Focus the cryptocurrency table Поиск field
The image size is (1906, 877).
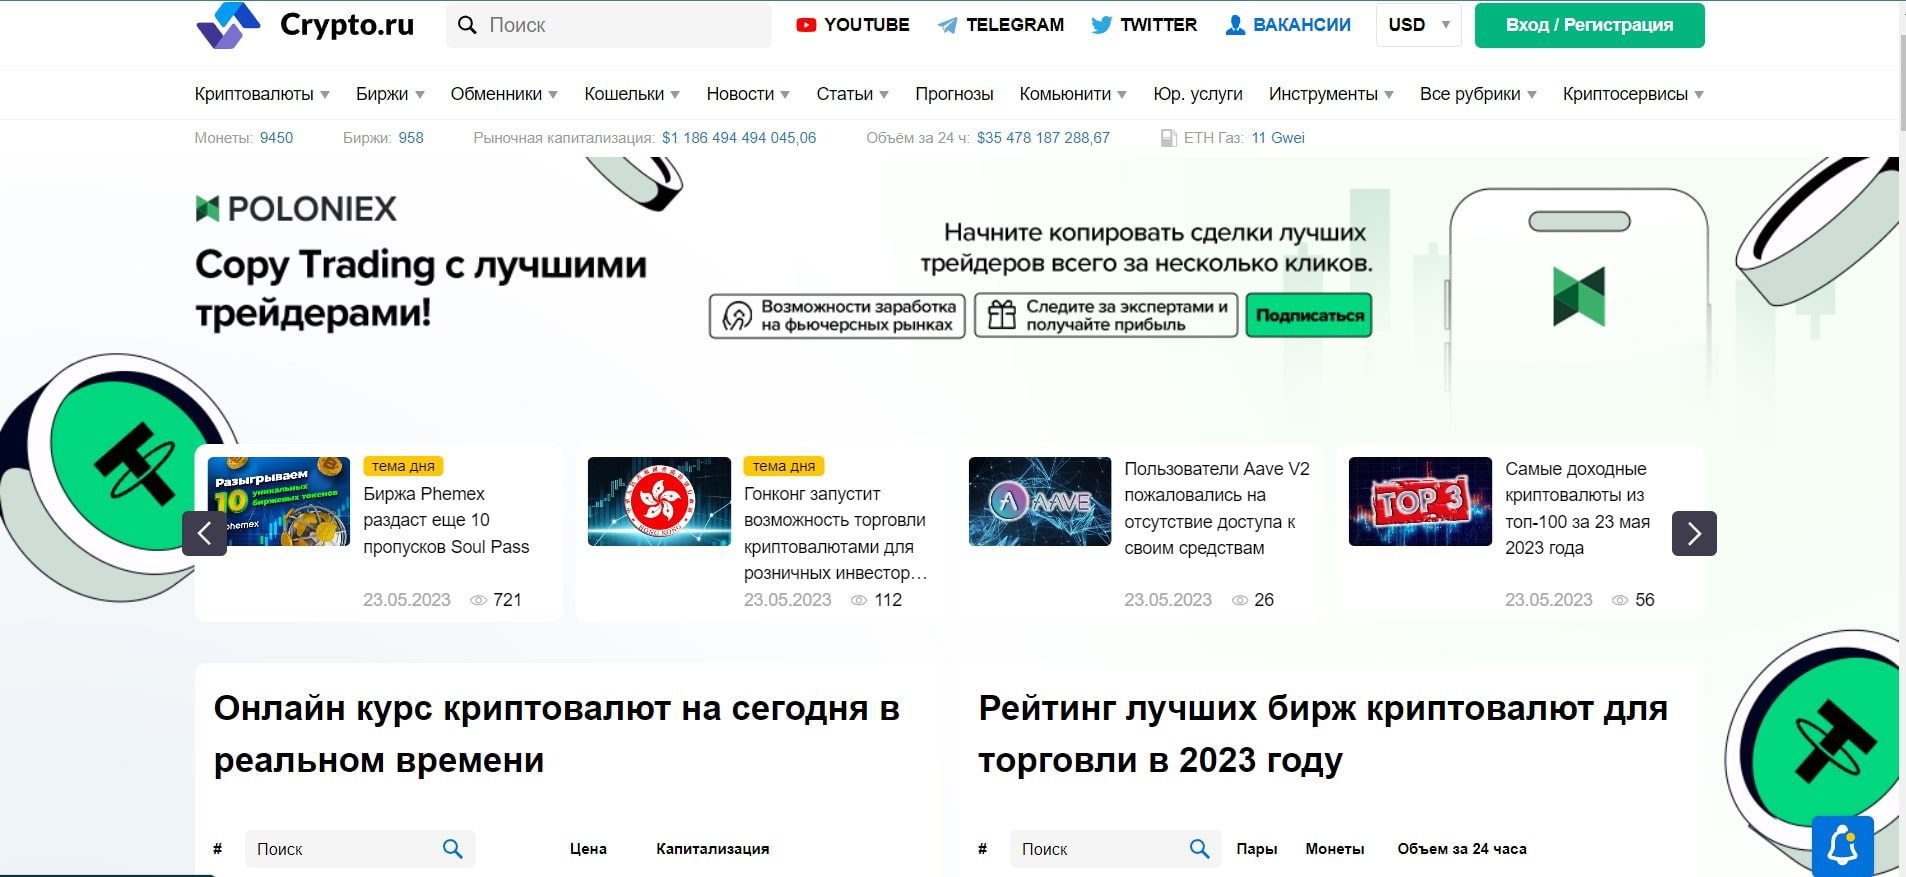[x=360, y=849]
